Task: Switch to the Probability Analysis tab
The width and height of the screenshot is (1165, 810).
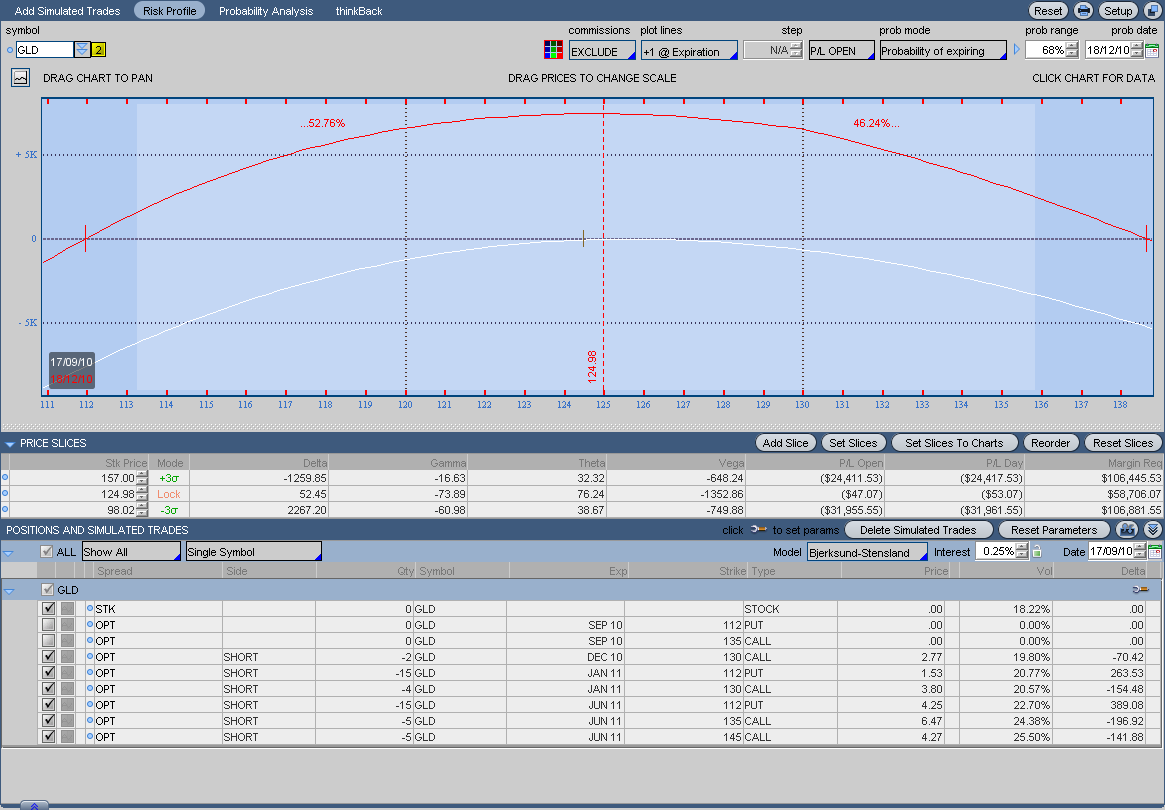Action: coord(266,11)
